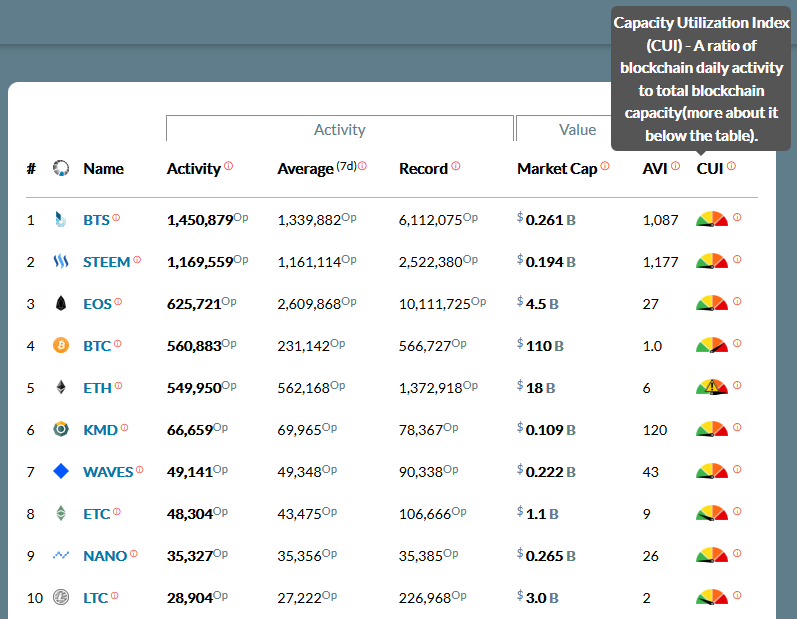The width and height of the screenshot is (797, 619).
Task: Click the info icon next to WAVES name
Action: 140,470
